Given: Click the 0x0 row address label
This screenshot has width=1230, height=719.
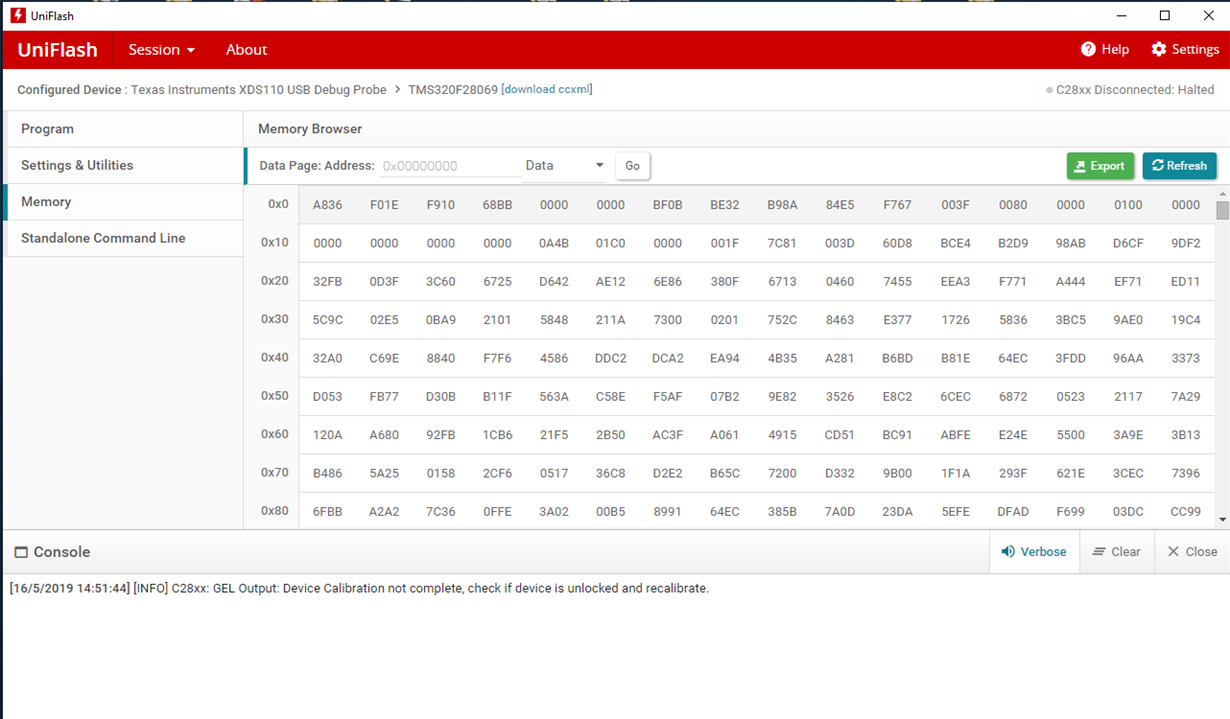Looking at the screenshot, I should 278,204.
